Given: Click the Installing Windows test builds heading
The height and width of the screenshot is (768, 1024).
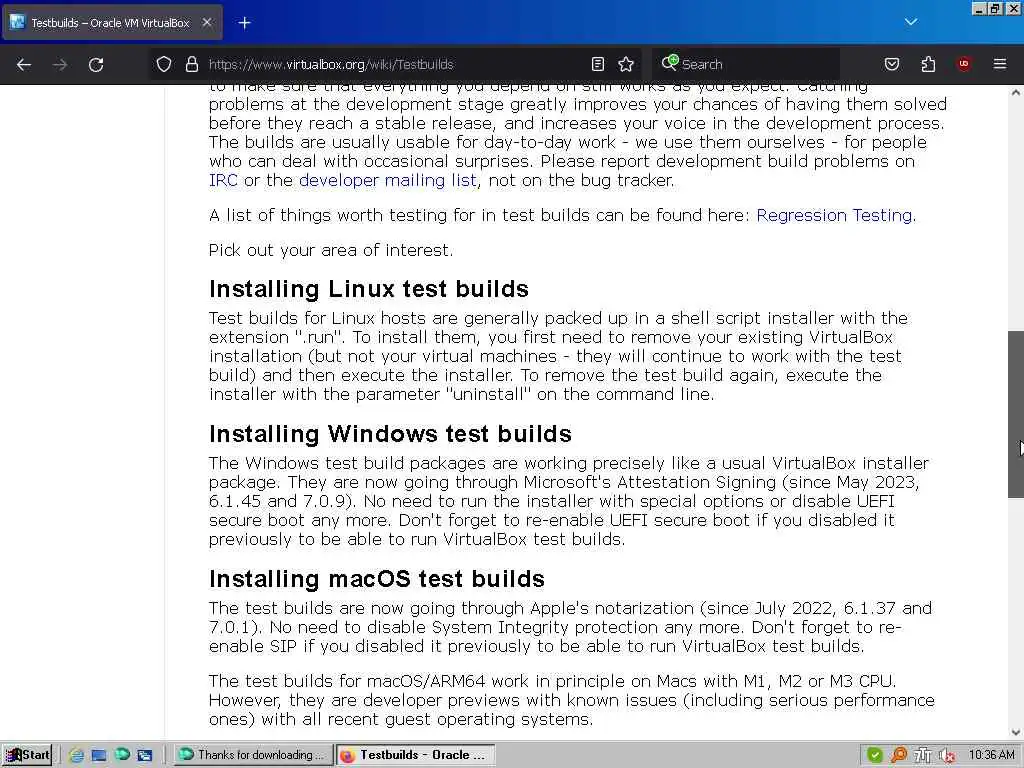Looking at the screenshot, I should [x=391, y=434].
